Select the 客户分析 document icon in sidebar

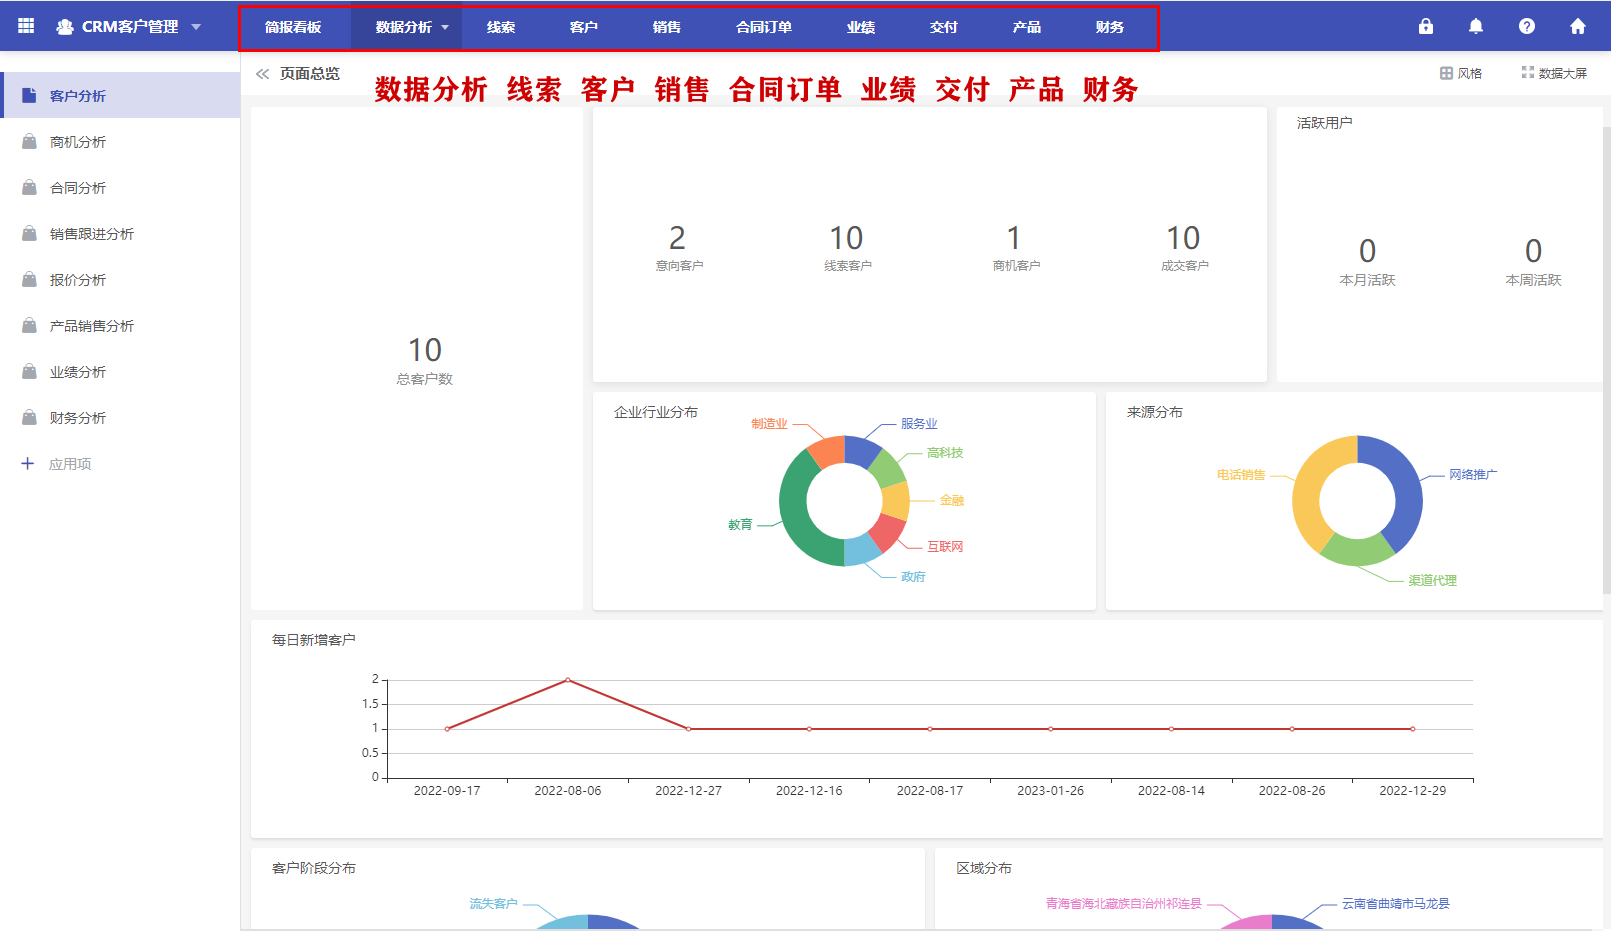tap(27, 94)
